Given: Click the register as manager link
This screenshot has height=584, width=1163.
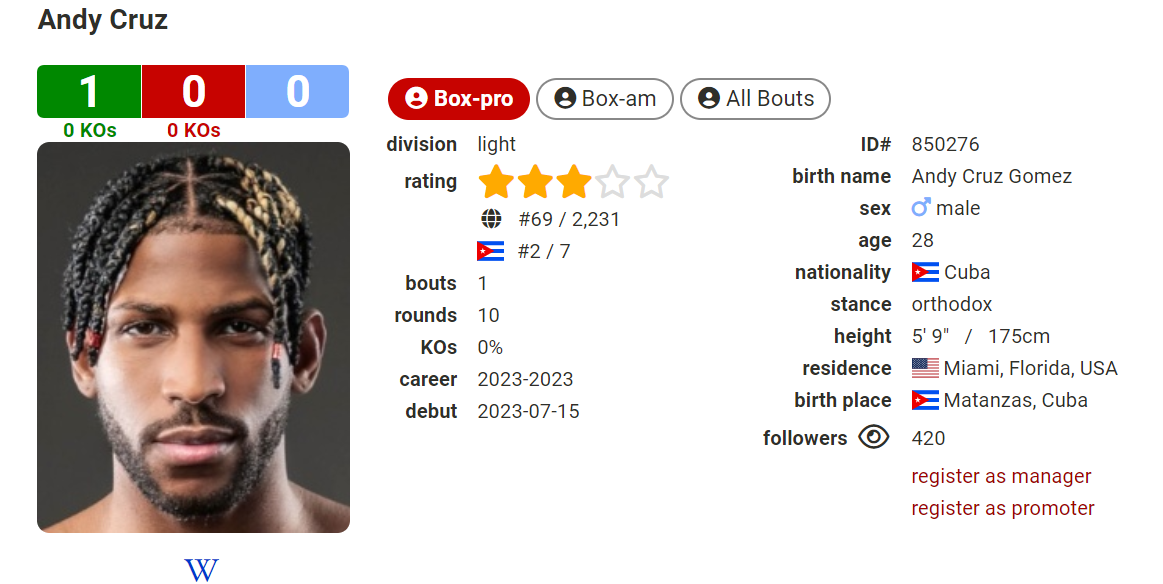Looking at the screenshot, I should click(1001, 476).
